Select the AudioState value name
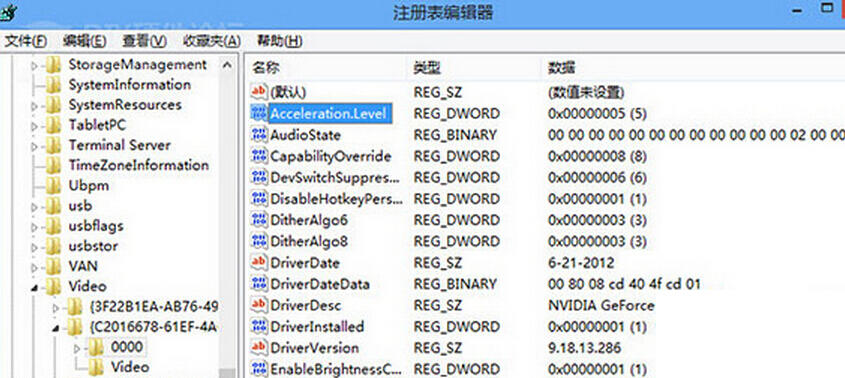This screenshot has height=378, width=845. [305, 135]
